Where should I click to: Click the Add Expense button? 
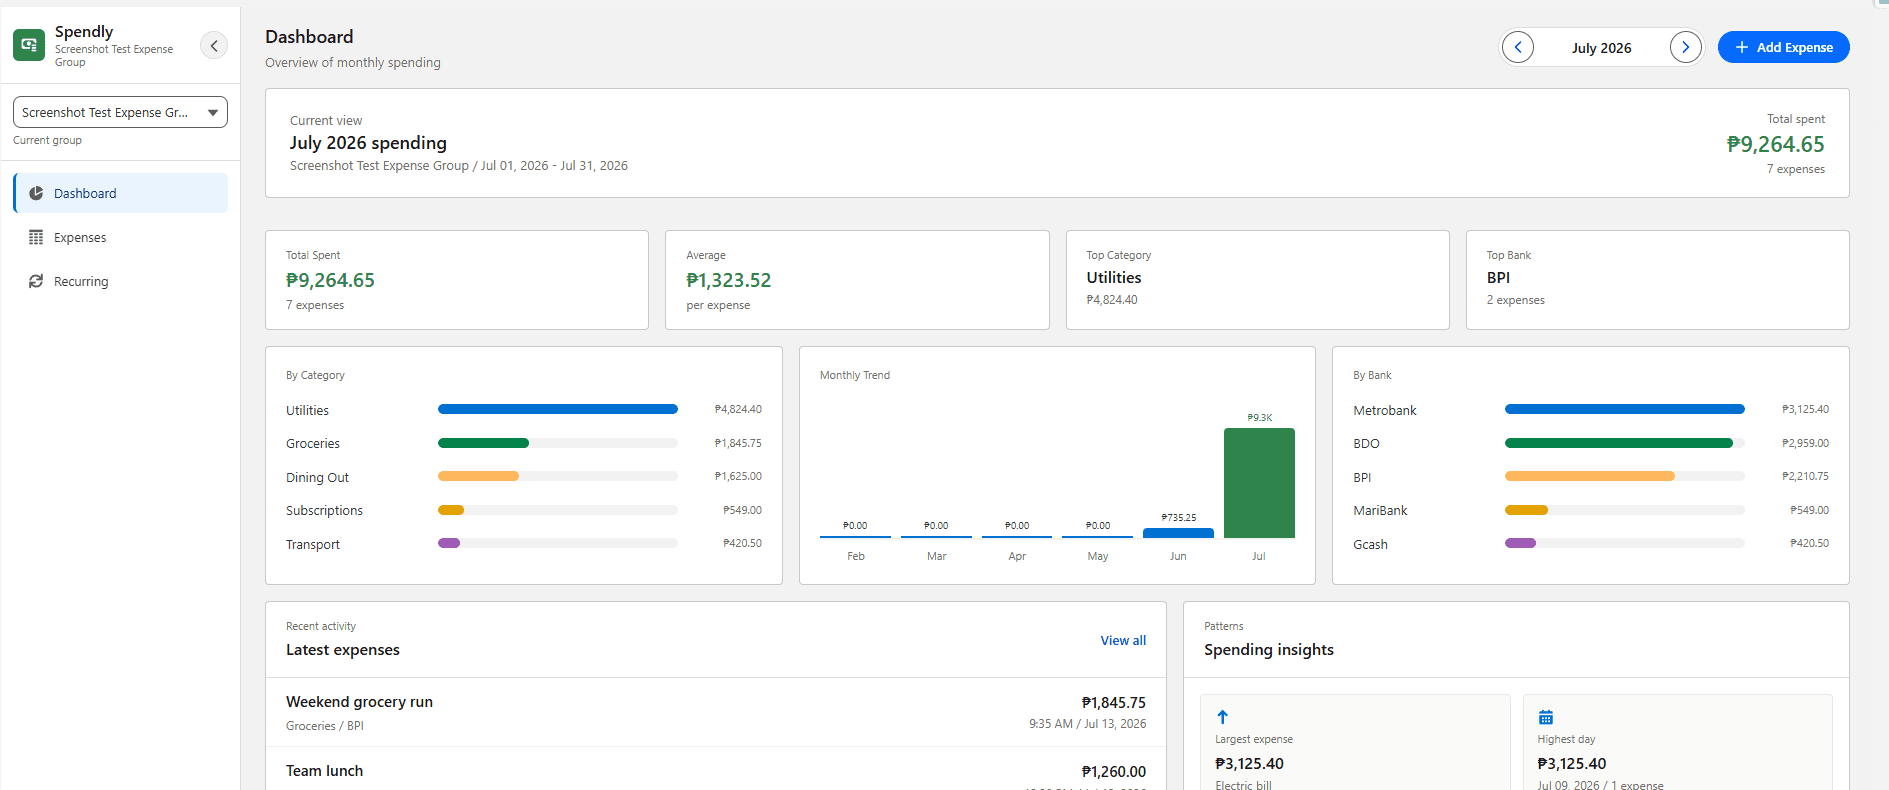(1784, 47)
